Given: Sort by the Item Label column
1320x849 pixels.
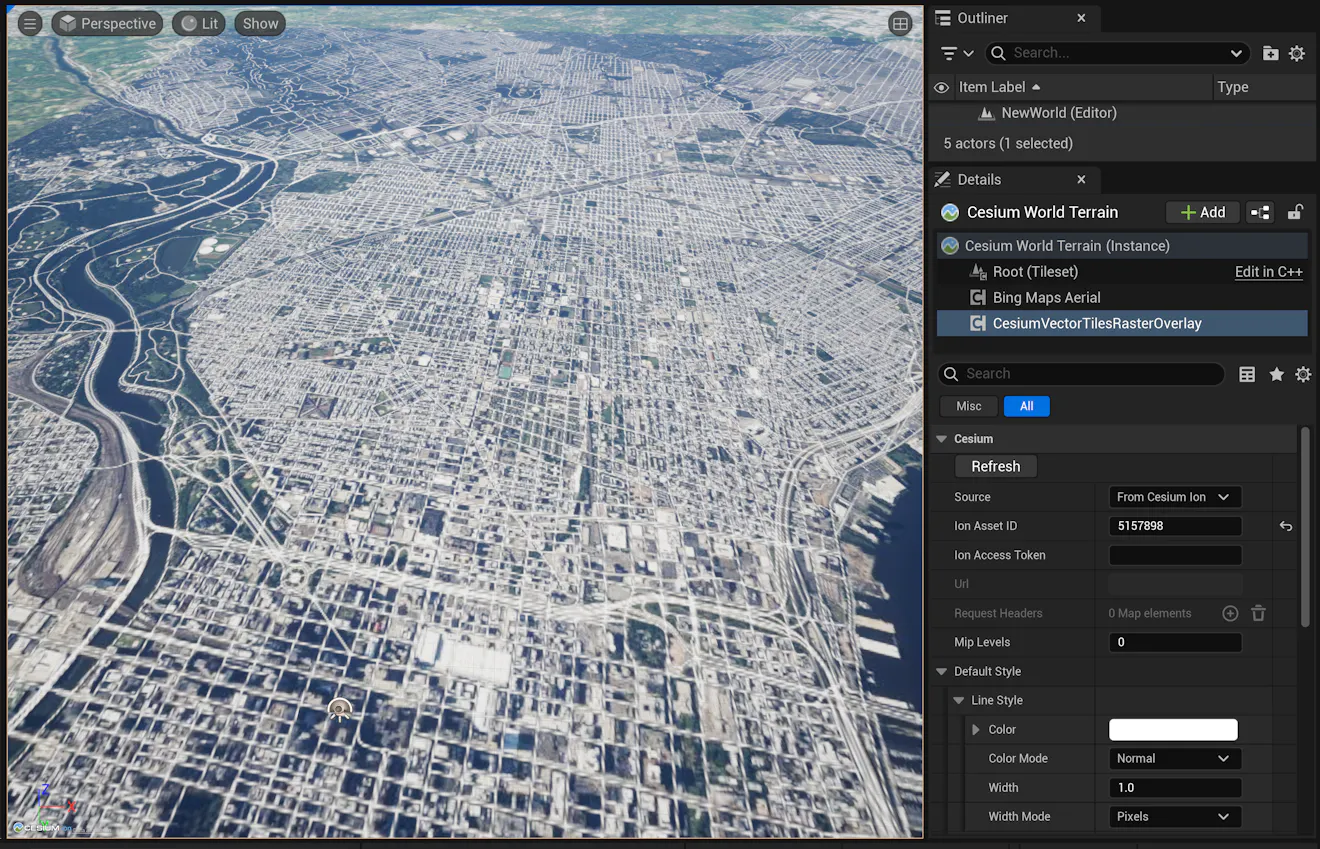Looking at the screenshot, I should [1082, 87].
